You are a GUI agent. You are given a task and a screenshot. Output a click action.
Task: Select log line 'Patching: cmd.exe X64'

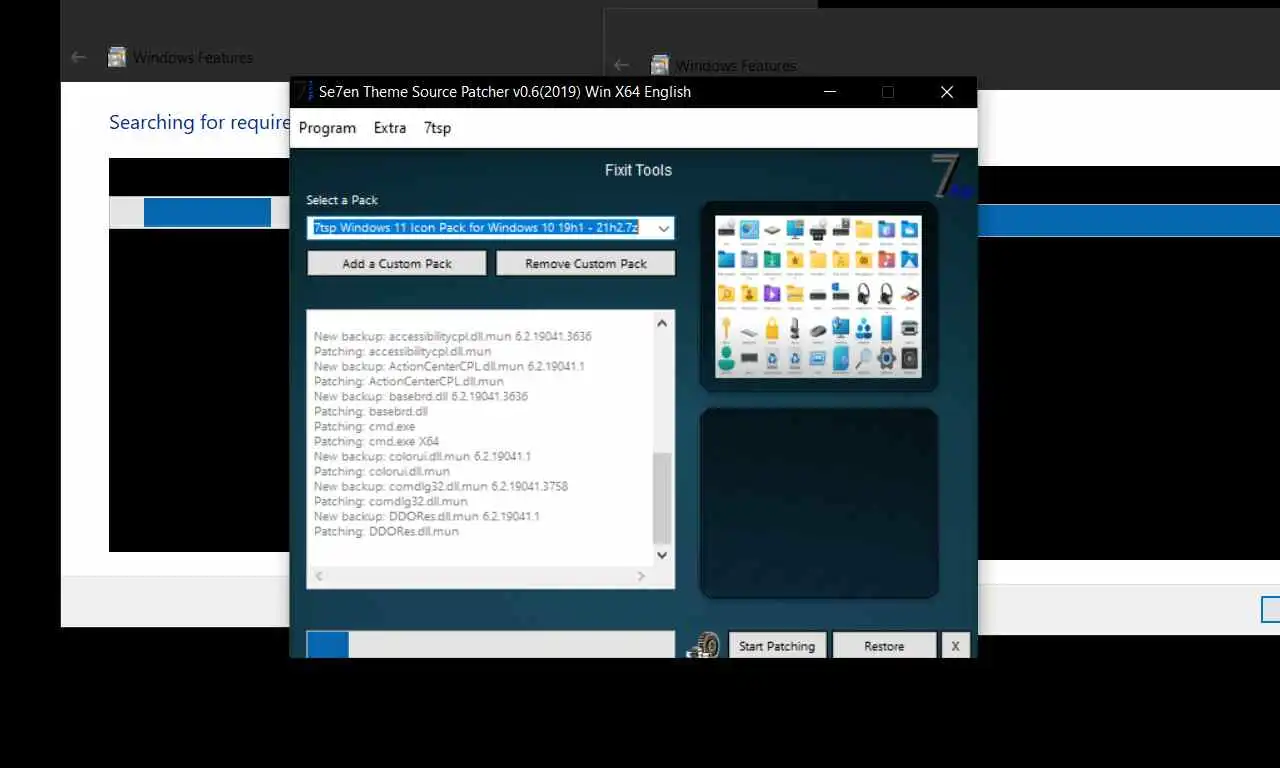click(376, 442)
